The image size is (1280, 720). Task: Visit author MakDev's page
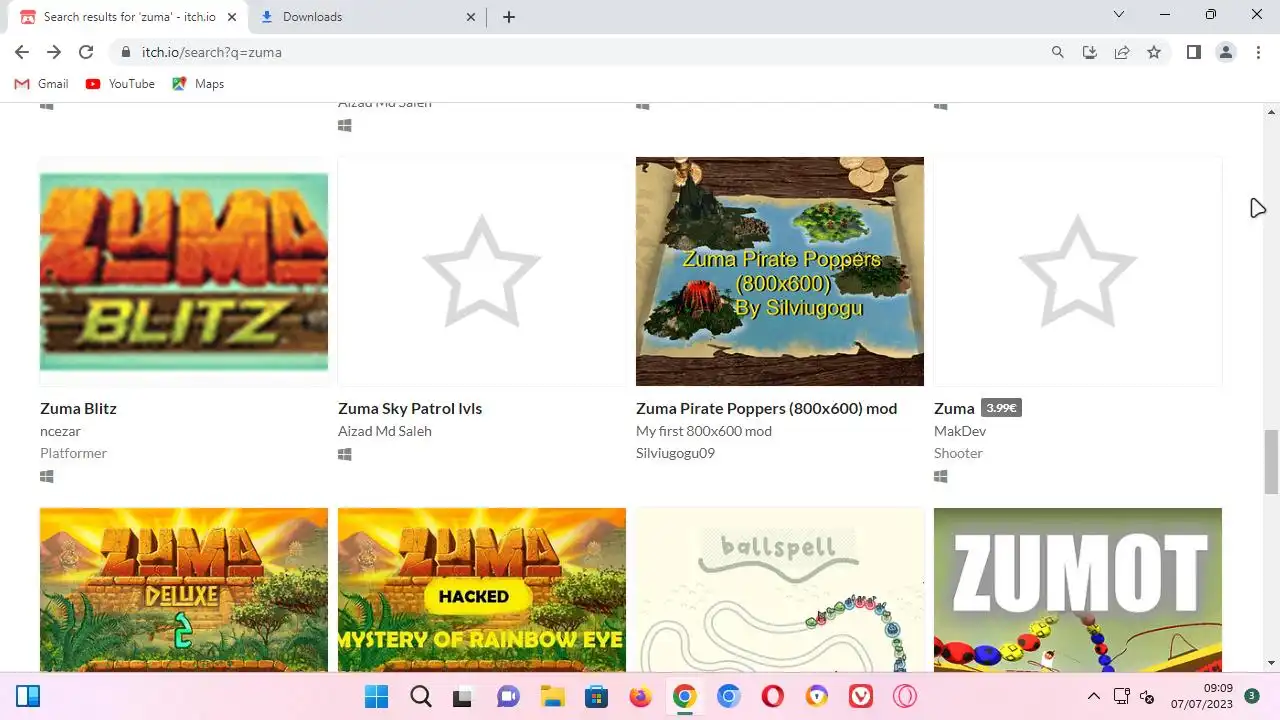point(960,431)
